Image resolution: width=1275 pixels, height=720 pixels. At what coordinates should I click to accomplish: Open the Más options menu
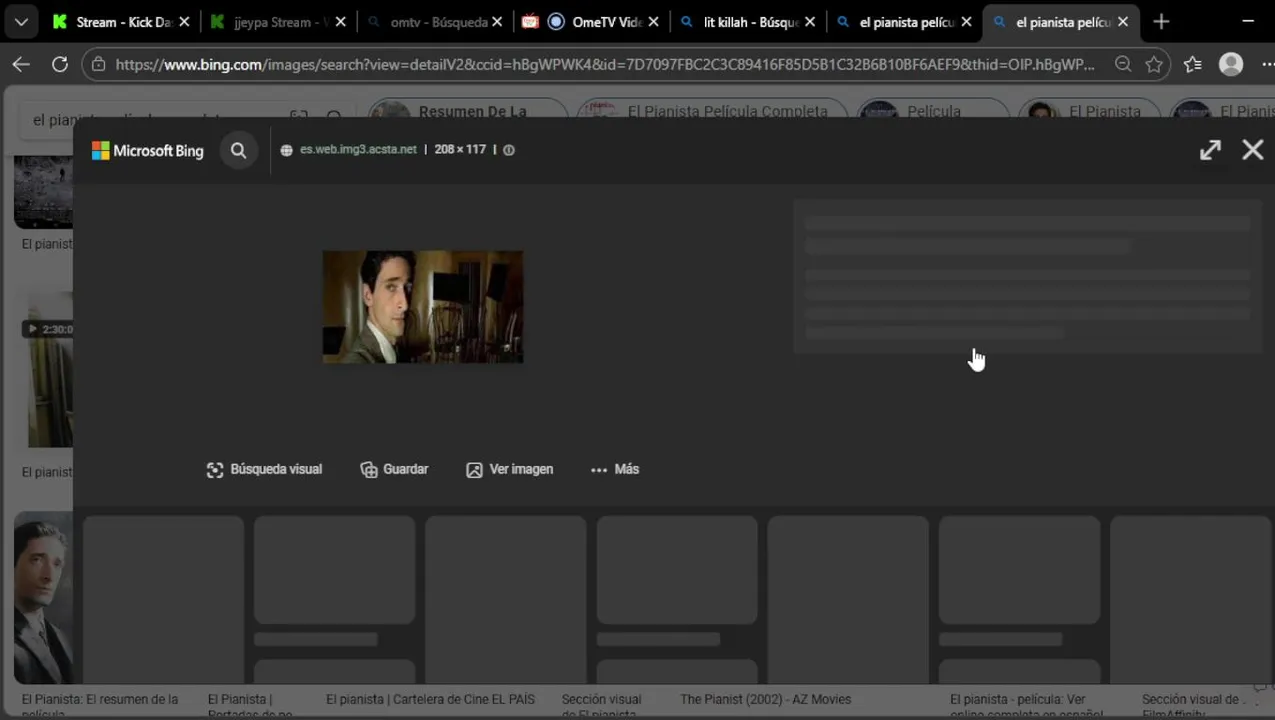[x=615, y=469]
